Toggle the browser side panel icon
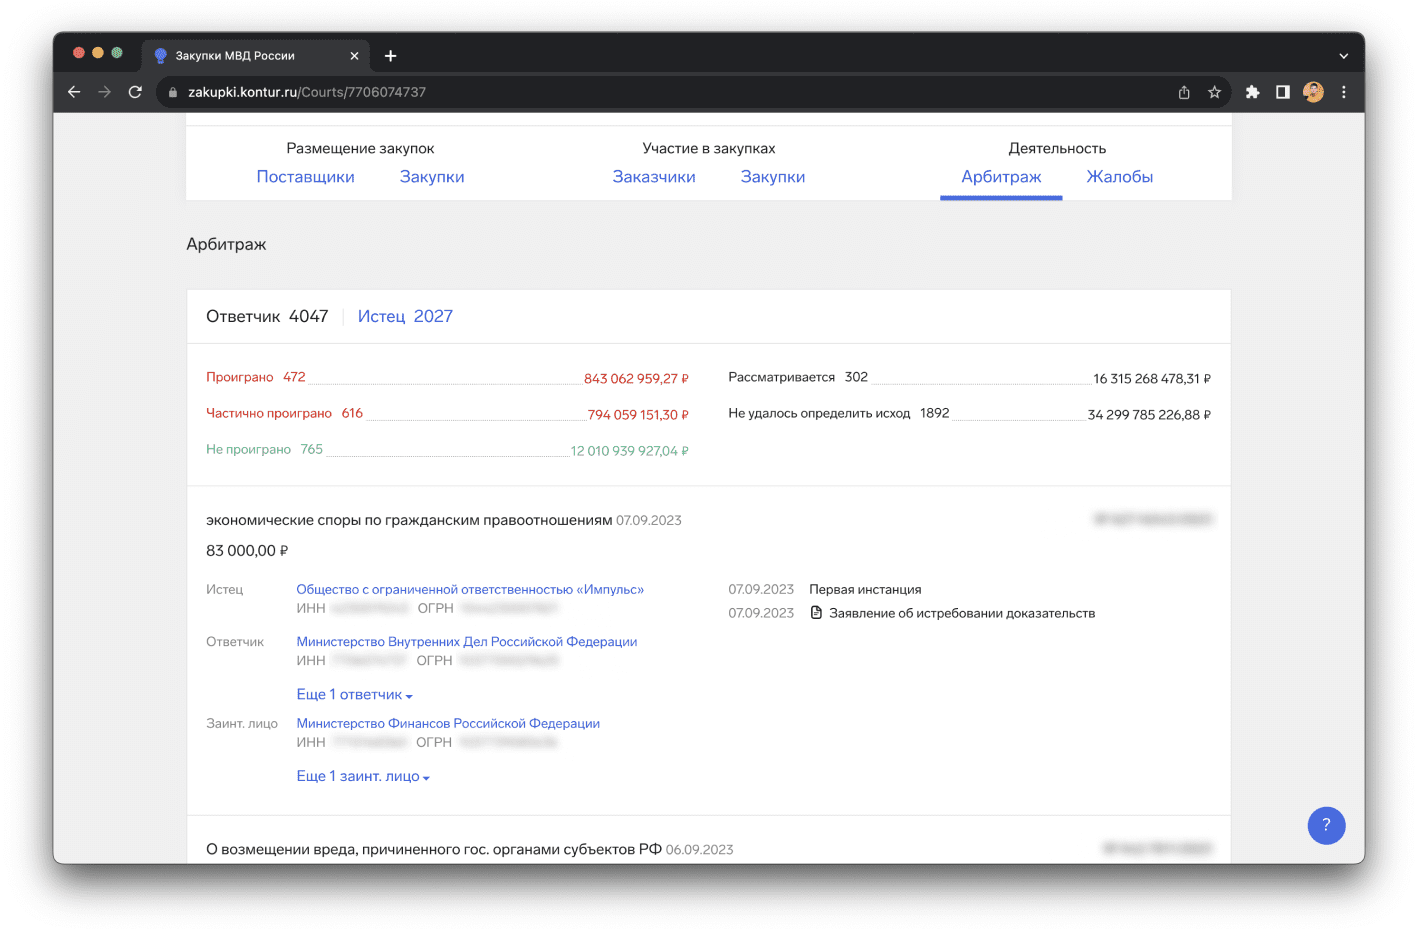Image resolution: width=1418 pixels, height=930 pixels. (x=1282, y=92)
